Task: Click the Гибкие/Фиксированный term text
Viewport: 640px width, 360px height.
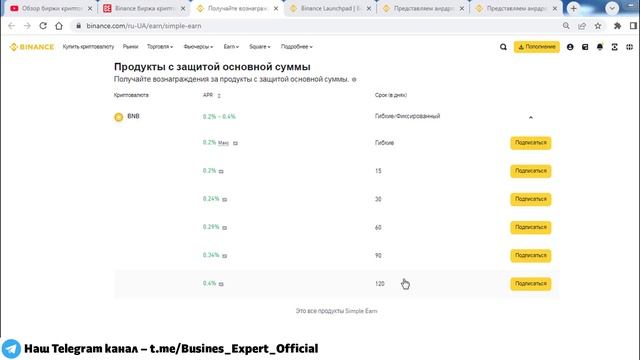Action: click(x=407, y=116)
